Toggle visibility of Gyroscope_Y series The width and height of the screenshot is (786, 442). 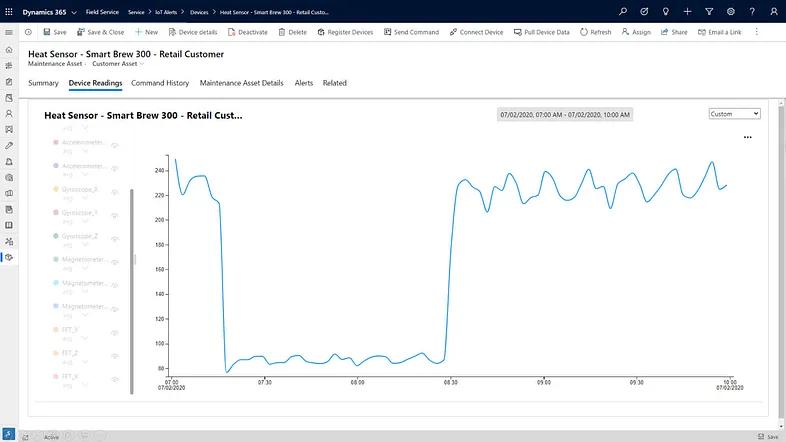coord(115,215)
